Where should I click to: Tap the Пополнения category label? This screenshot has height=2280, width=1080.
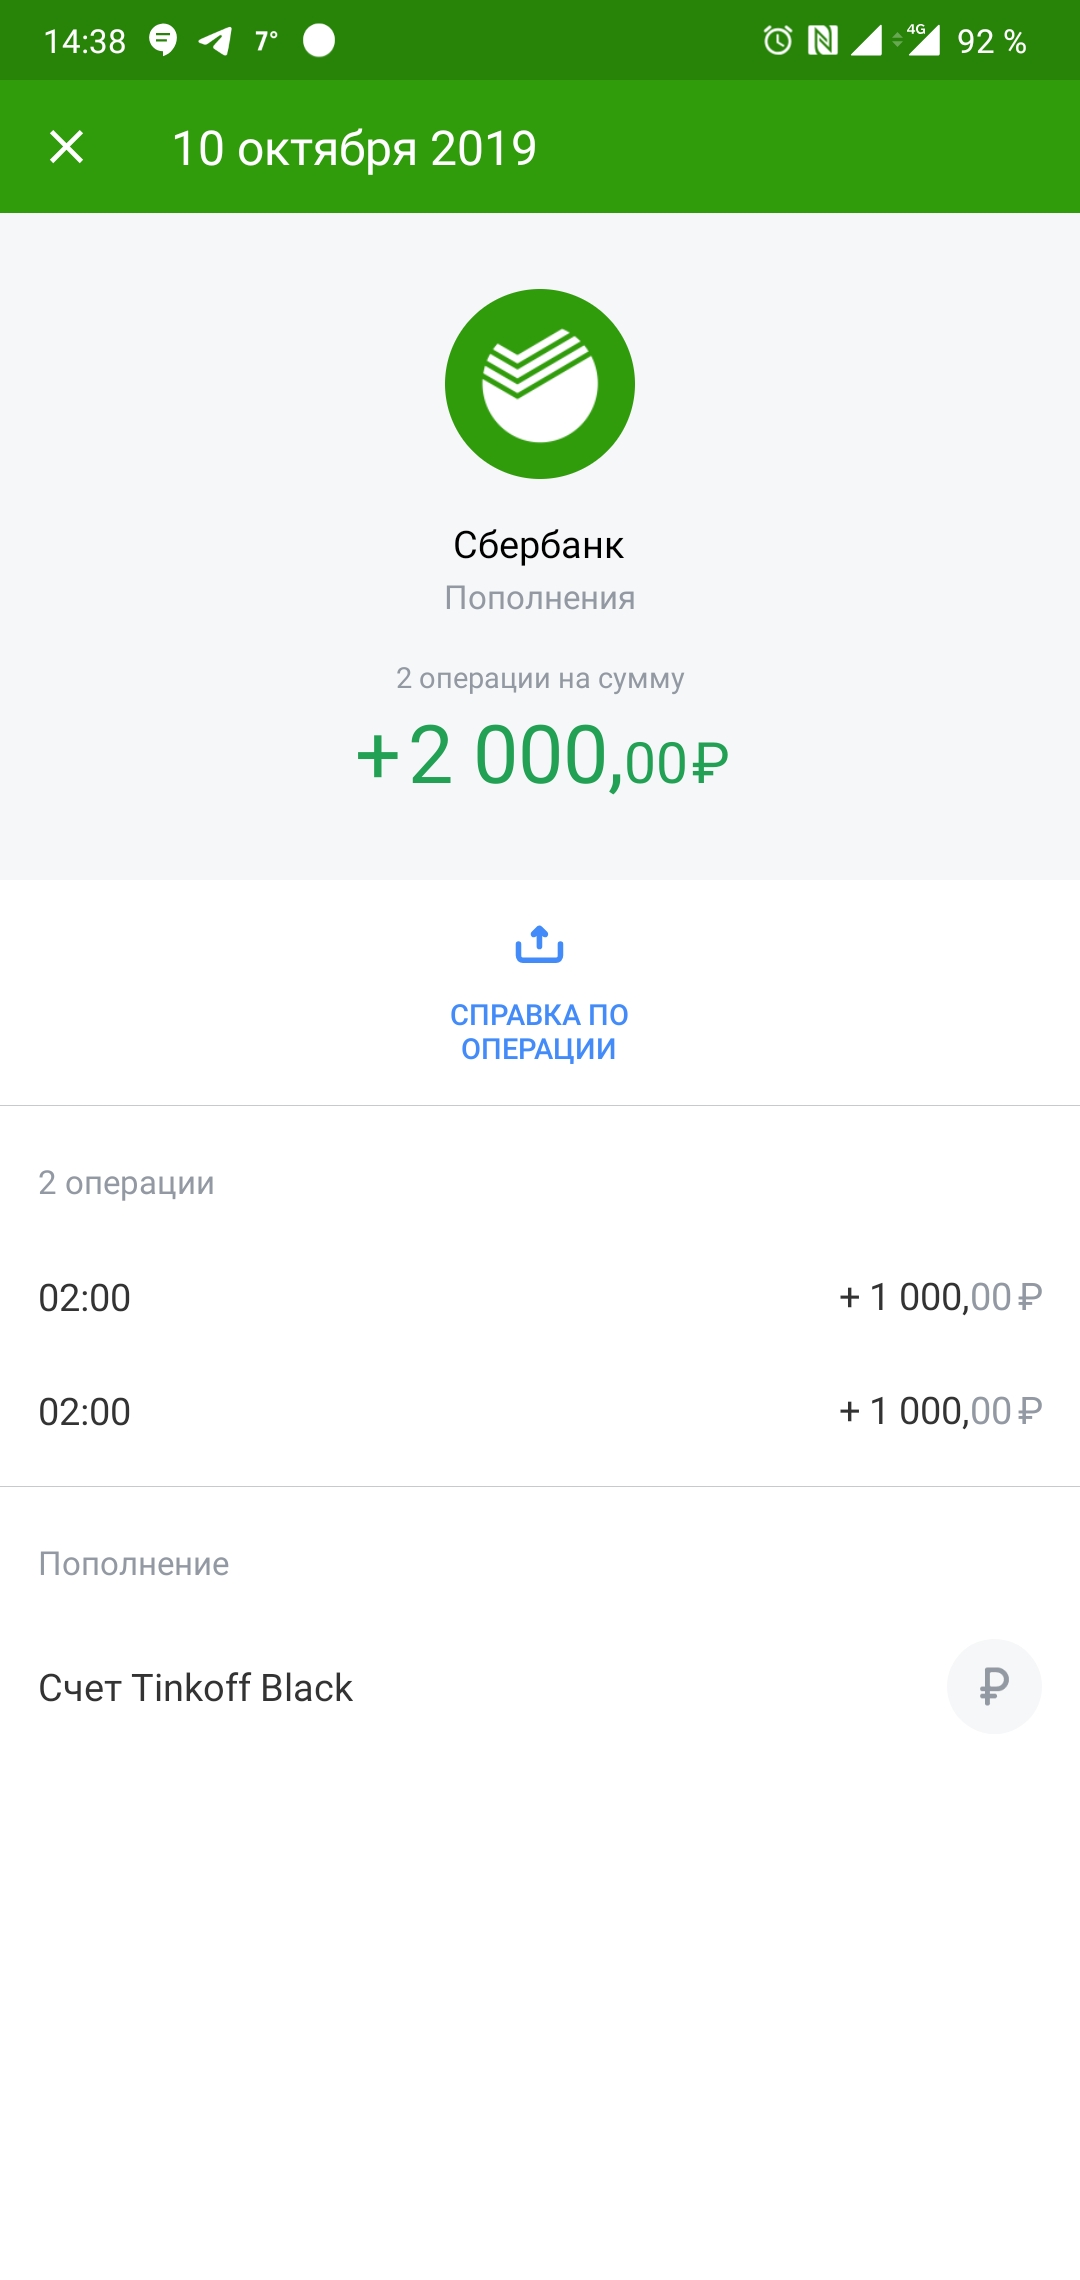[x=540, y=598]
